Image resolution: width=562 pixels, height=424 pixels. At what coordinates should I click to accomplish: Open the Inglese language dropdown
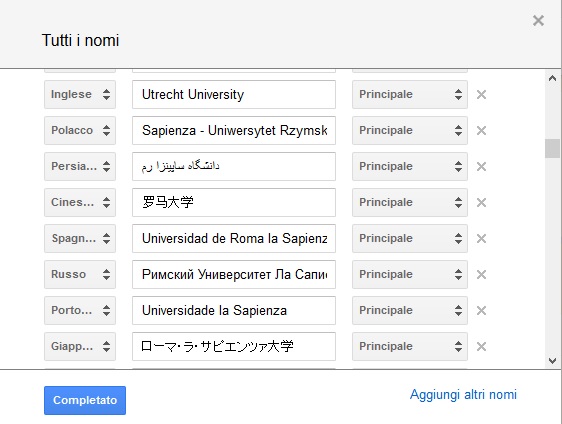coord(80,95)
